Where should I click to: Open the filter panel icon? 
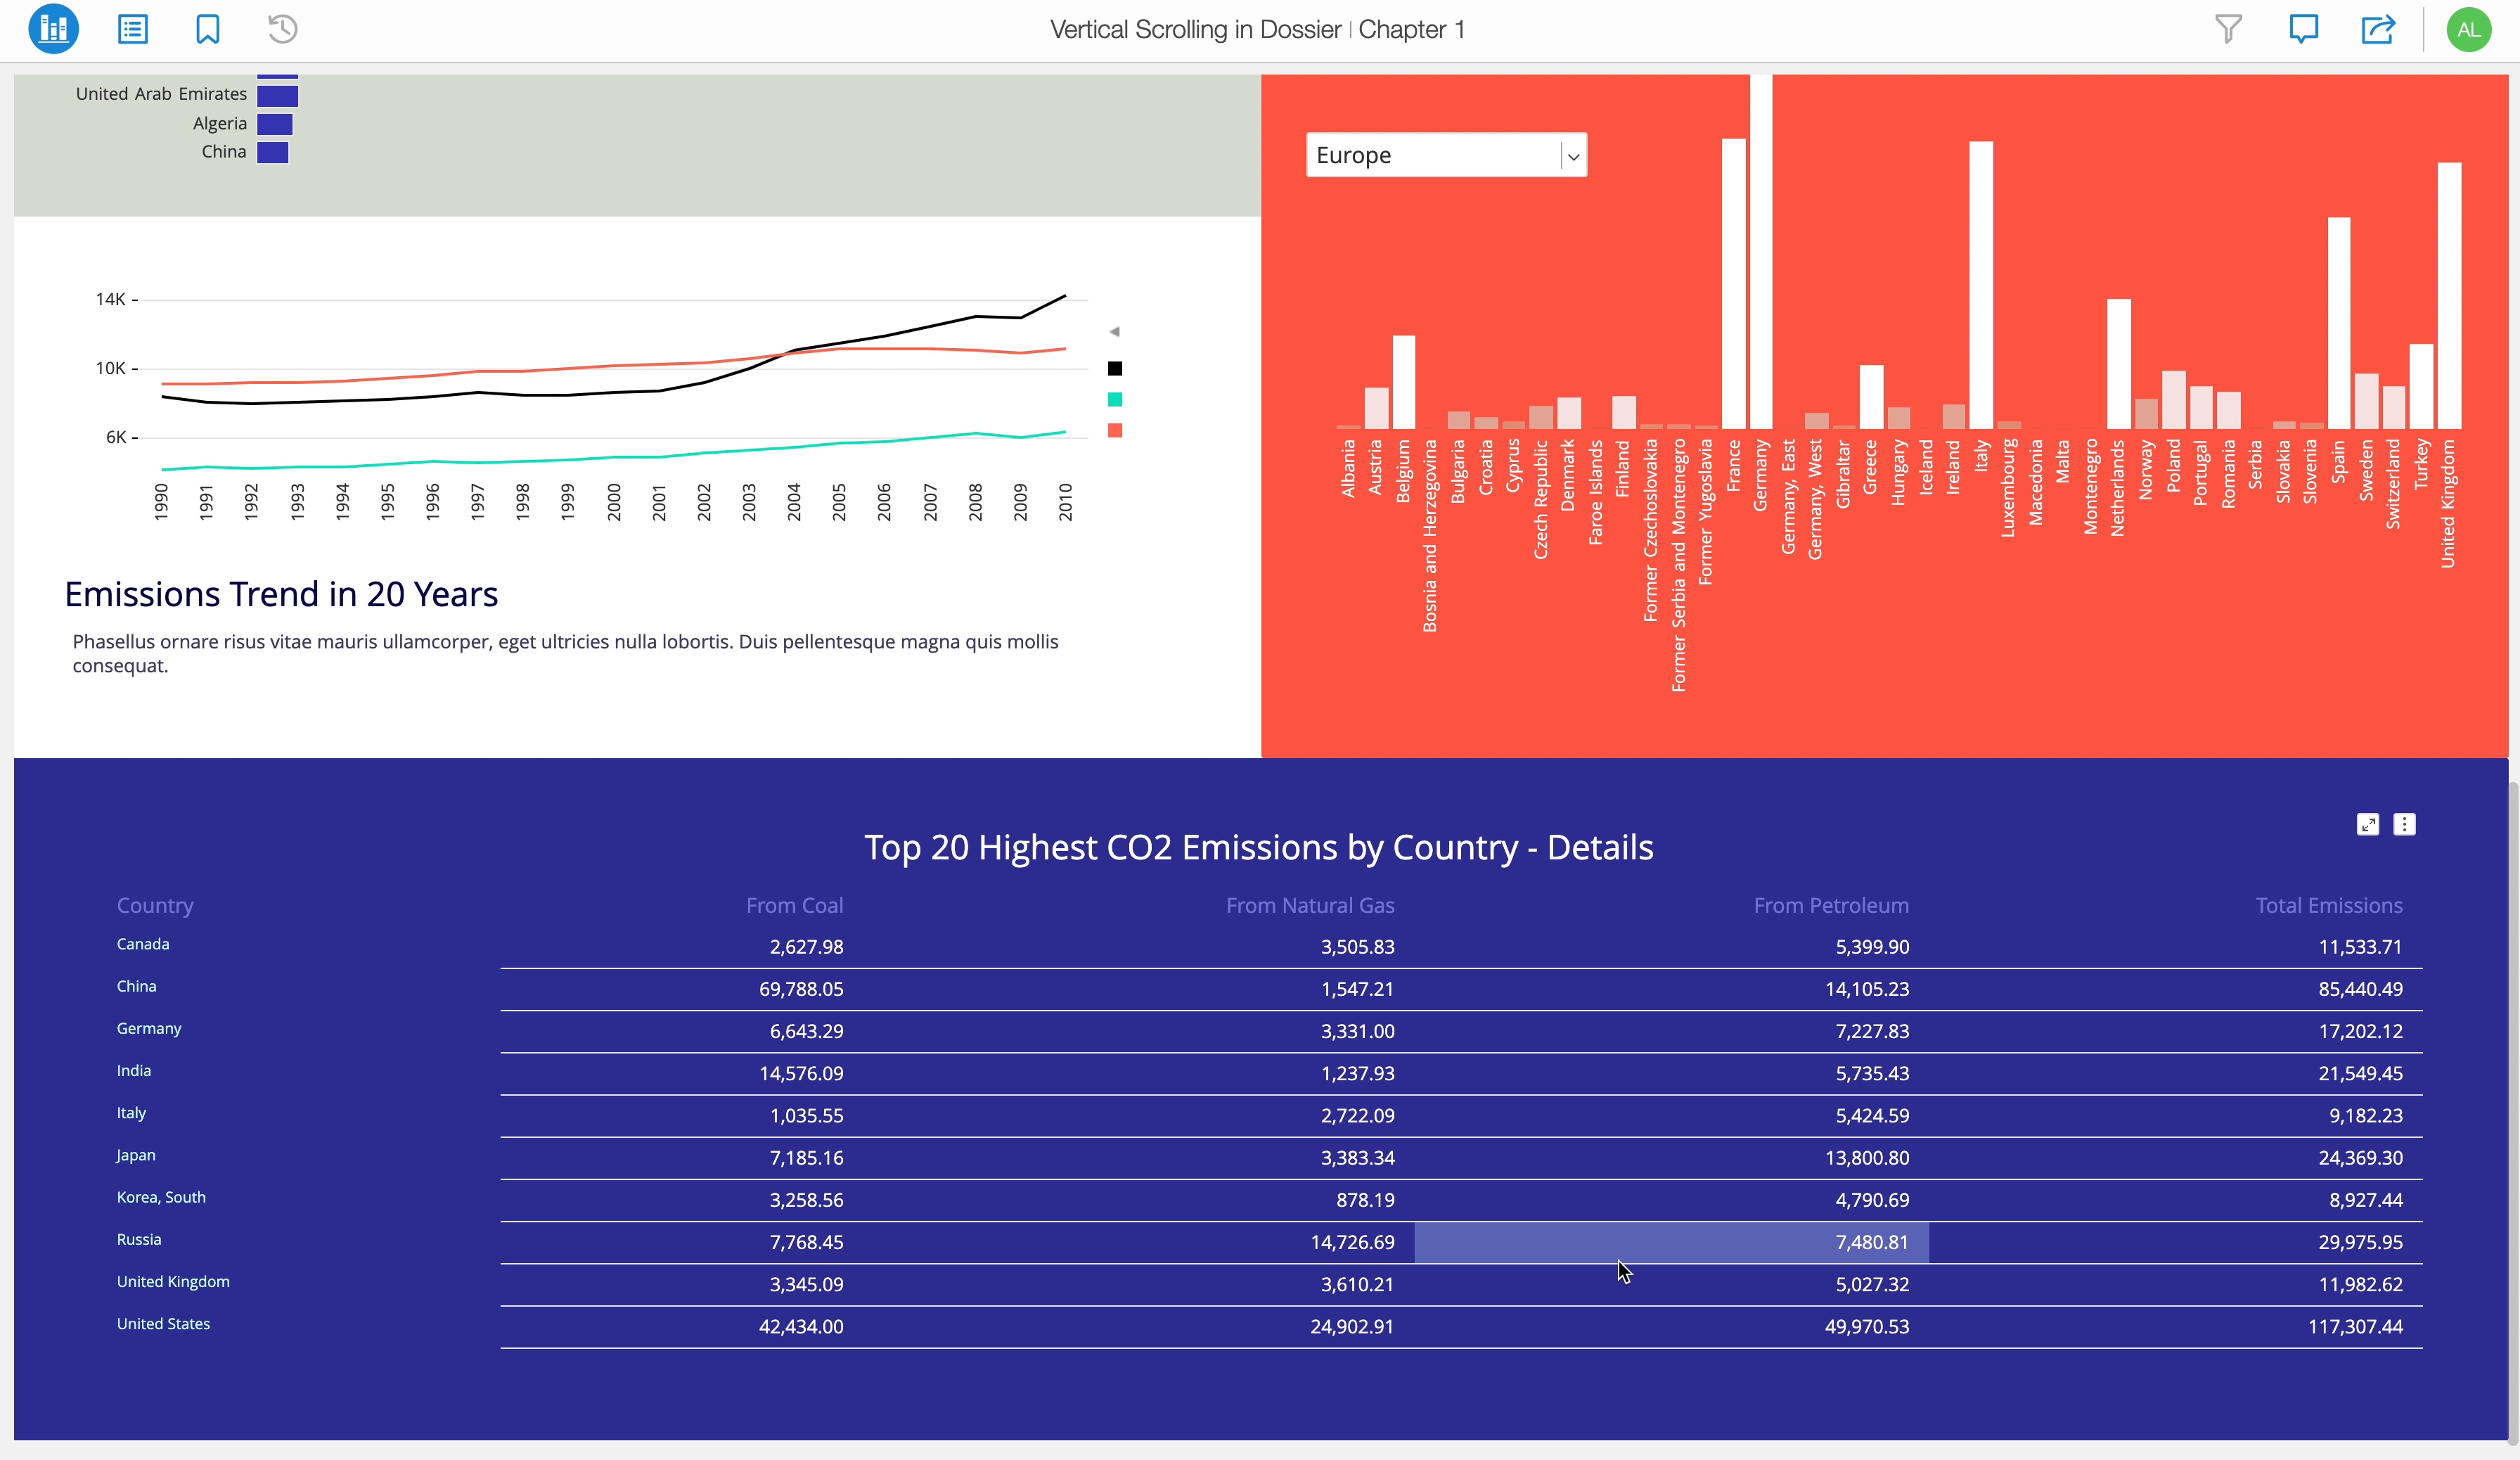[x=2228, y=29]
